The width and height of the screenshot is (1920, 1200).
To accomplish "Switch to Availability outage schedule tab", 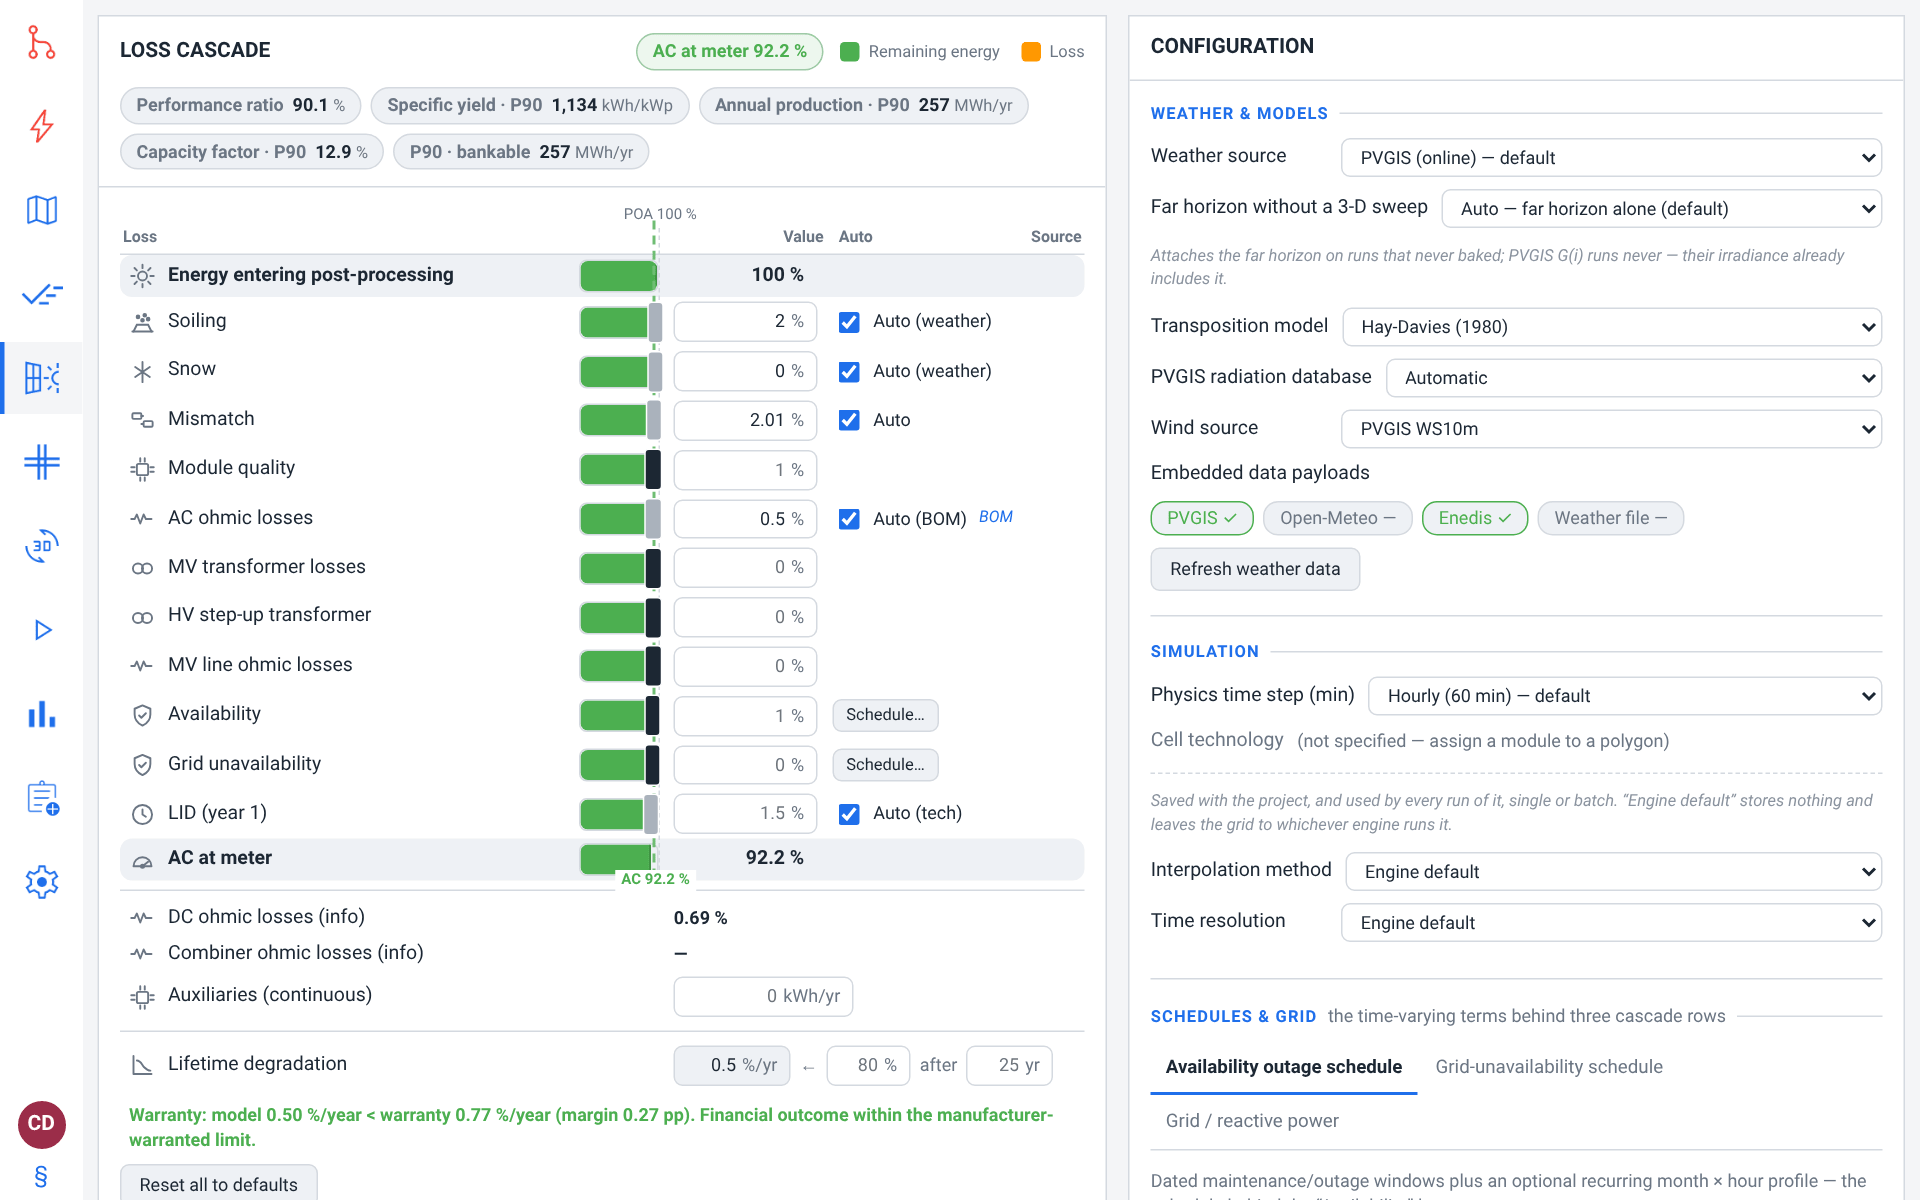I will 1283,1067.
